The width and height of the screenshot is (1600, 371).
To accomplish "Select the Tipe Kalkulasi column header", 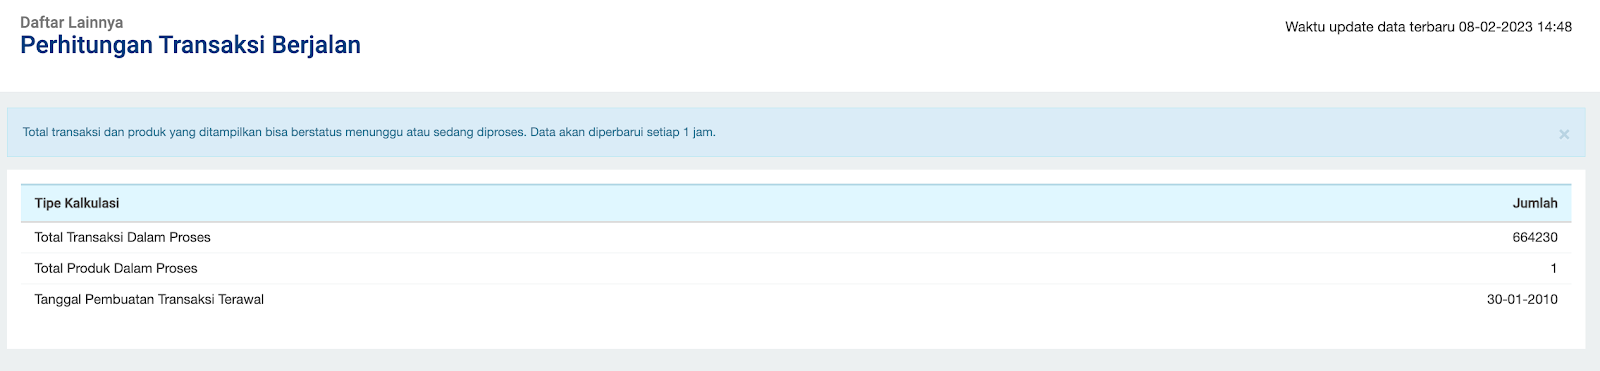I will point(77,203).
